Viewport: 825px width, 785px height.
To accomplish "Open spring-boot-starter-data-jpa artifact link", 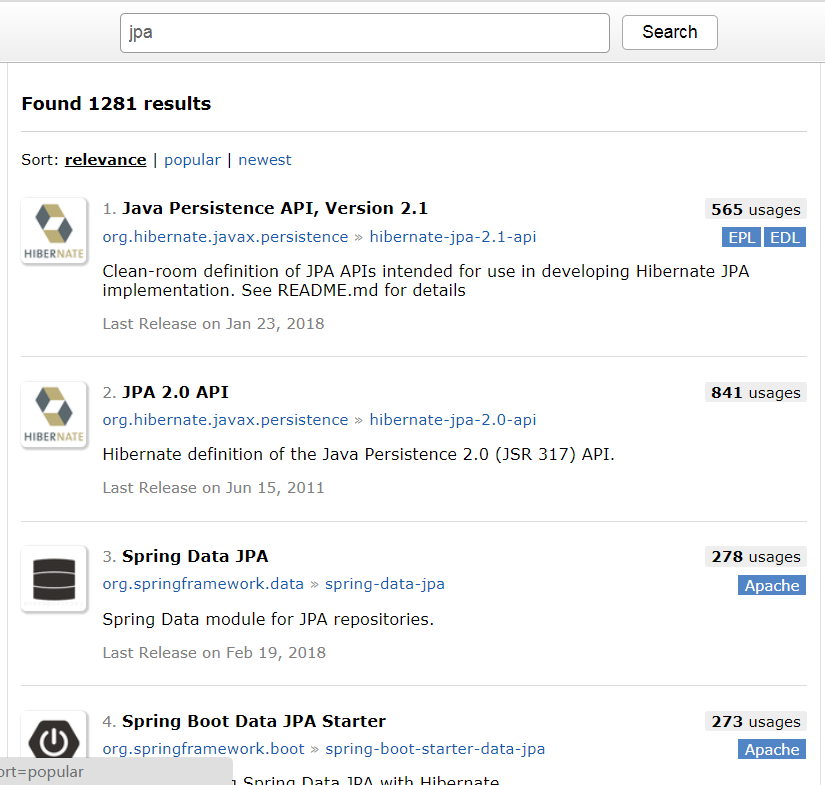I will point(435,749).
